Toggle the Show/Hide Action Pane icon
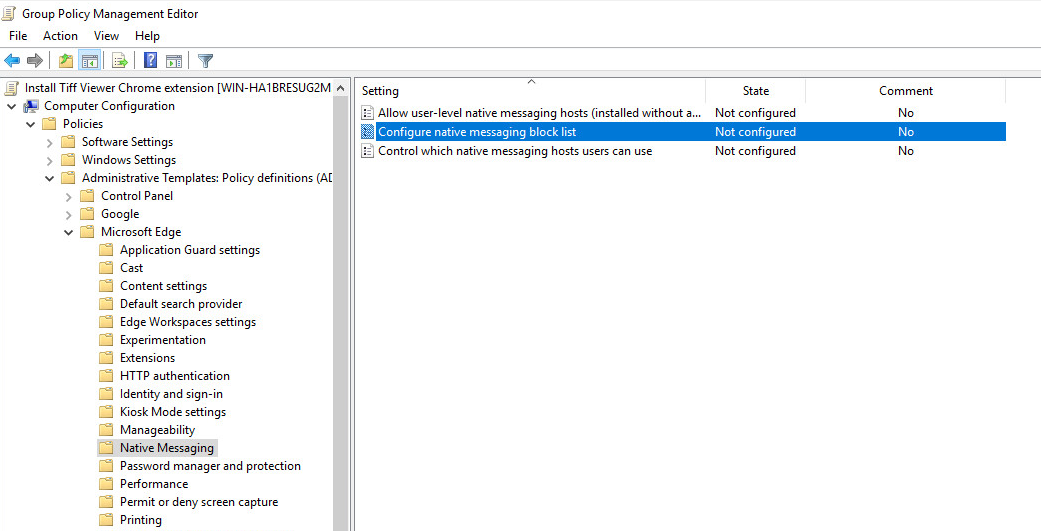Screen dimensions: 1041x531 (x=173, y=61)
